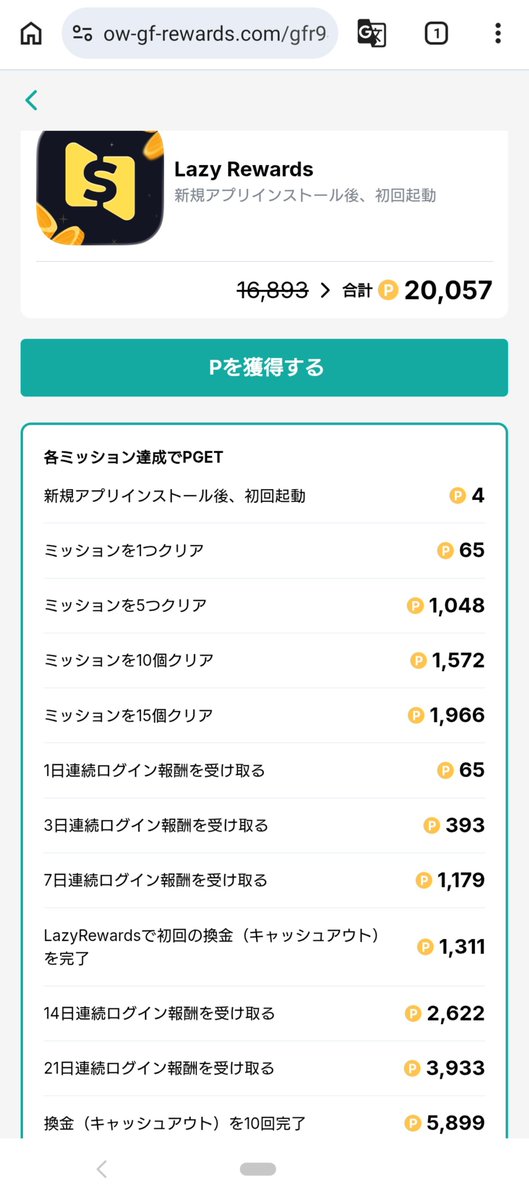Click the Pを獲得する button

point(264,367)
